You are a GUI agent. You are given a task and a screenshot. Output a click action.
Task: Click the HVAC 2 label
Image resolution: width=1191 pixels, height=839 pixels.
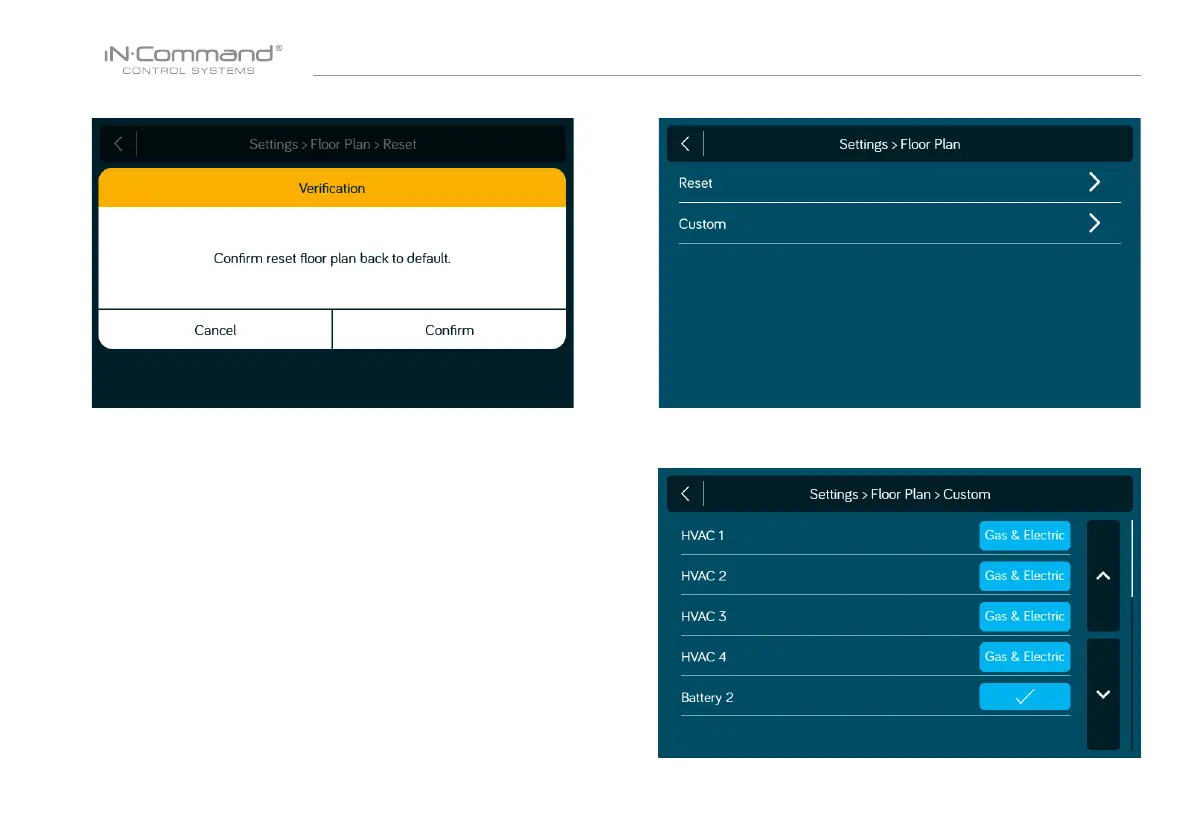[703, 576]
